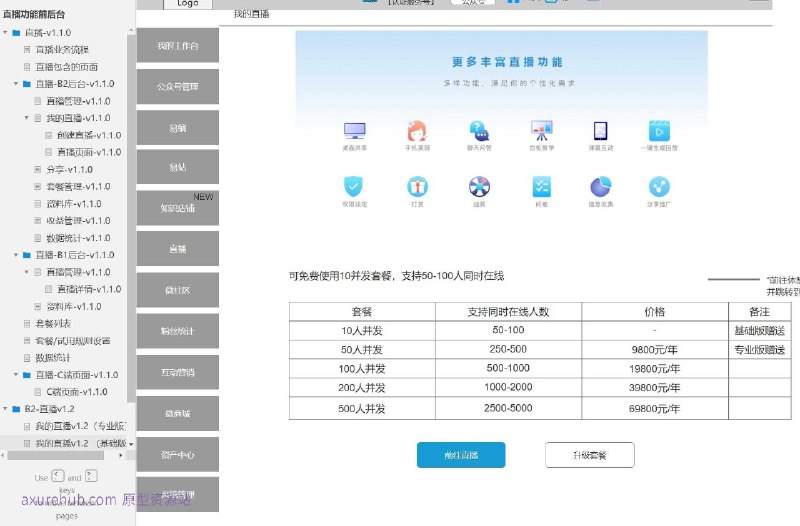This screenshot has height=526, width=800.
Task: Open 收益管理-v1.1.0 in the page tree
Action: 79,220
